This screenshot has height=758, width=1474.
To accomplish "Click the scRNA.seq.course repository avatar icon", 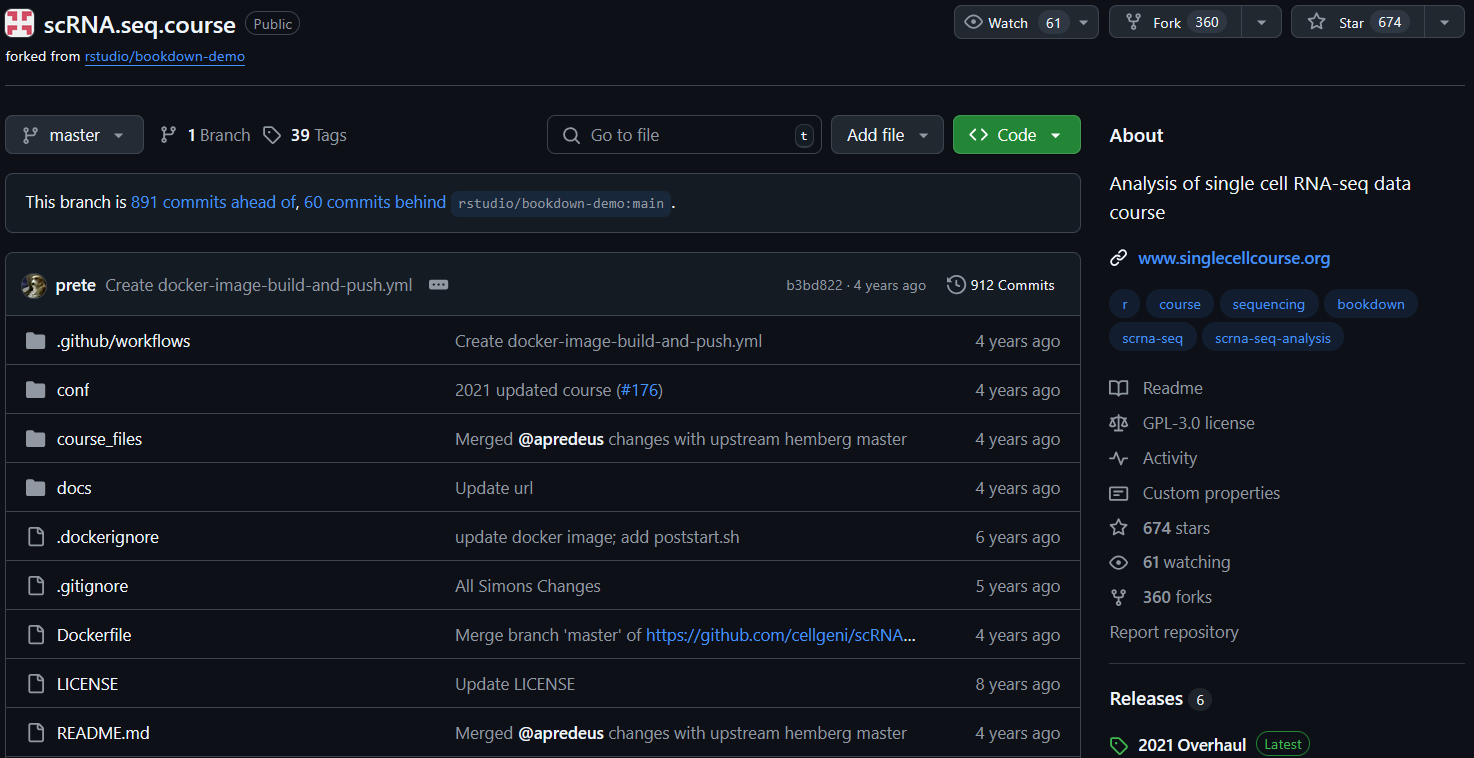I will click(x=20, y=24).
